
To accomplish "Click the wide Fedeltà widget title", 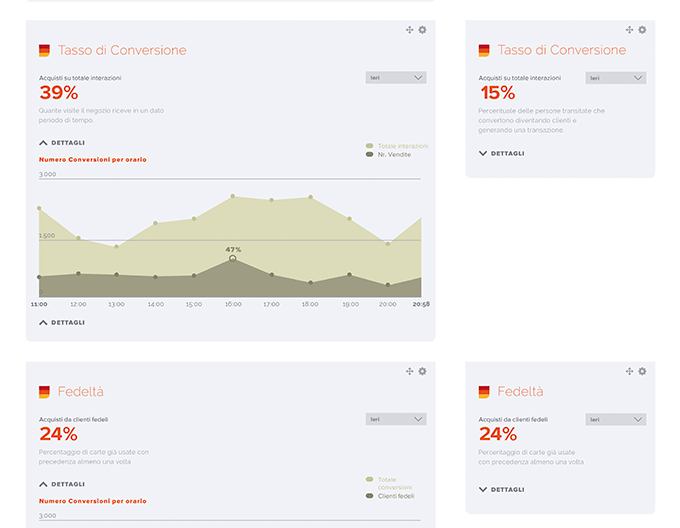I will coord(80,392).
